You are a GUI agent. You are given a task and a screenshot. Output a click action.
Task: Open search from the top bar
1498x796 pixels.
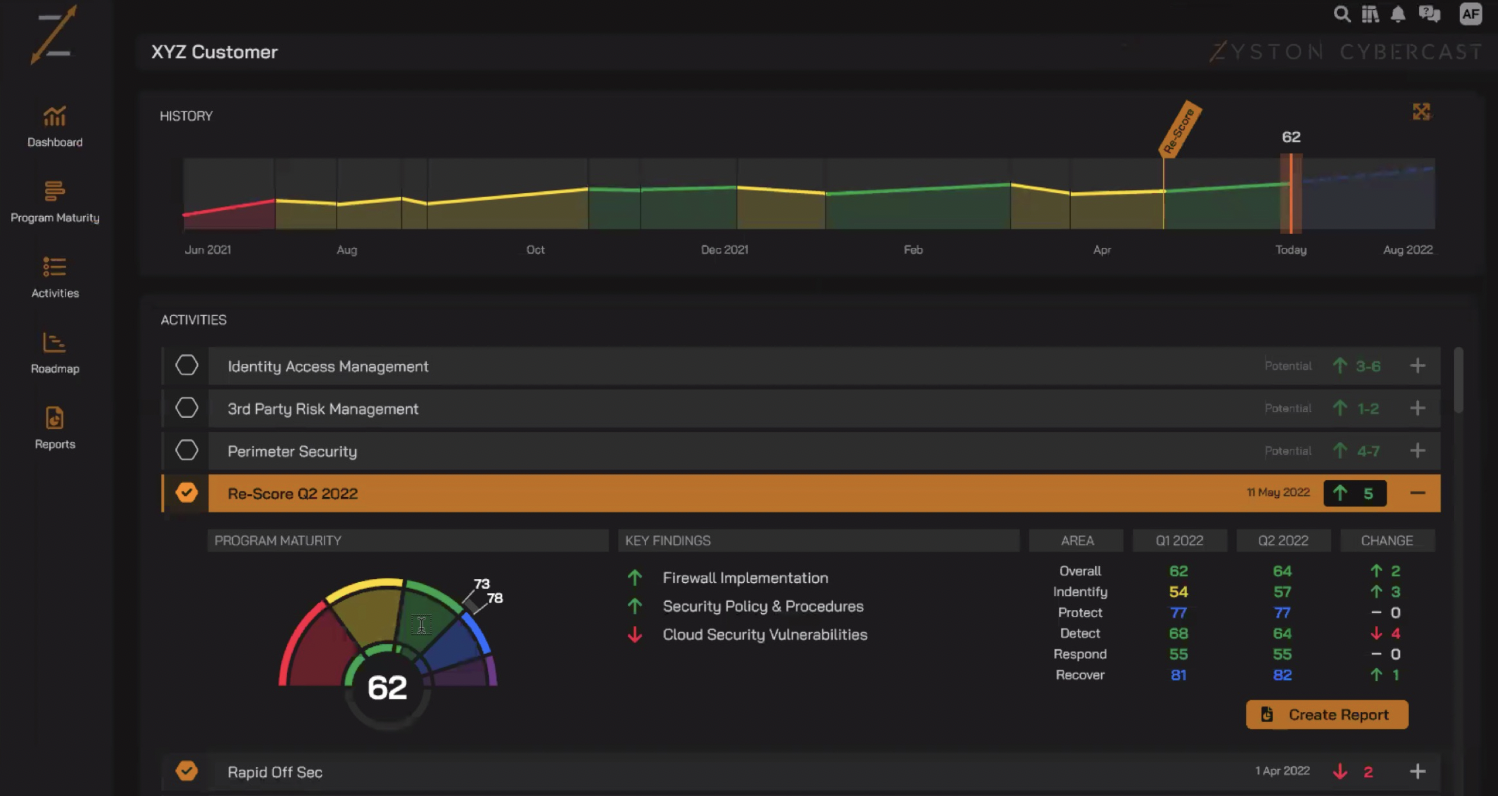tap(1342, 14)
